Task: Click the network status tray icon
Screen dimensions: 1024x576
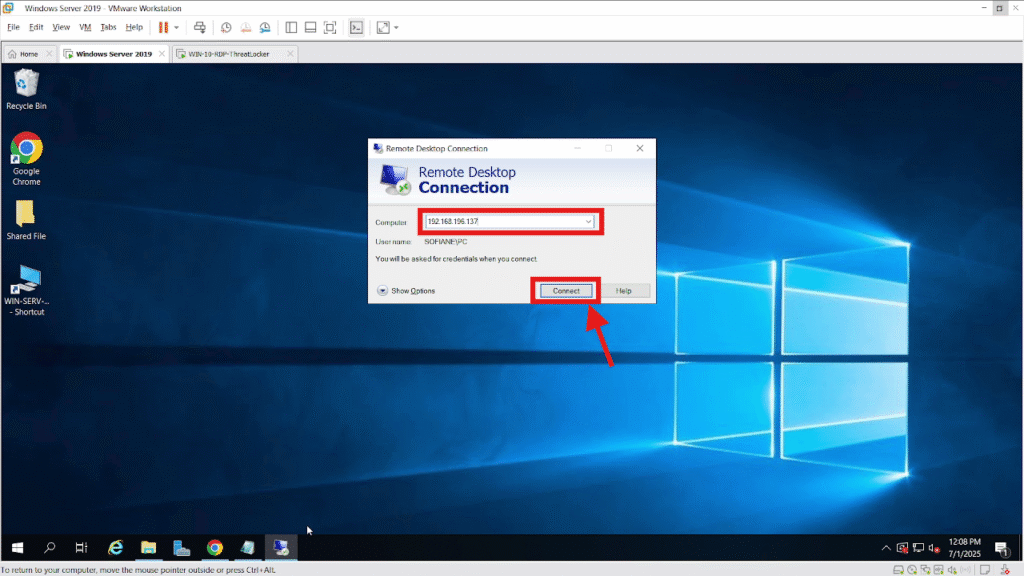Action: 918,548
